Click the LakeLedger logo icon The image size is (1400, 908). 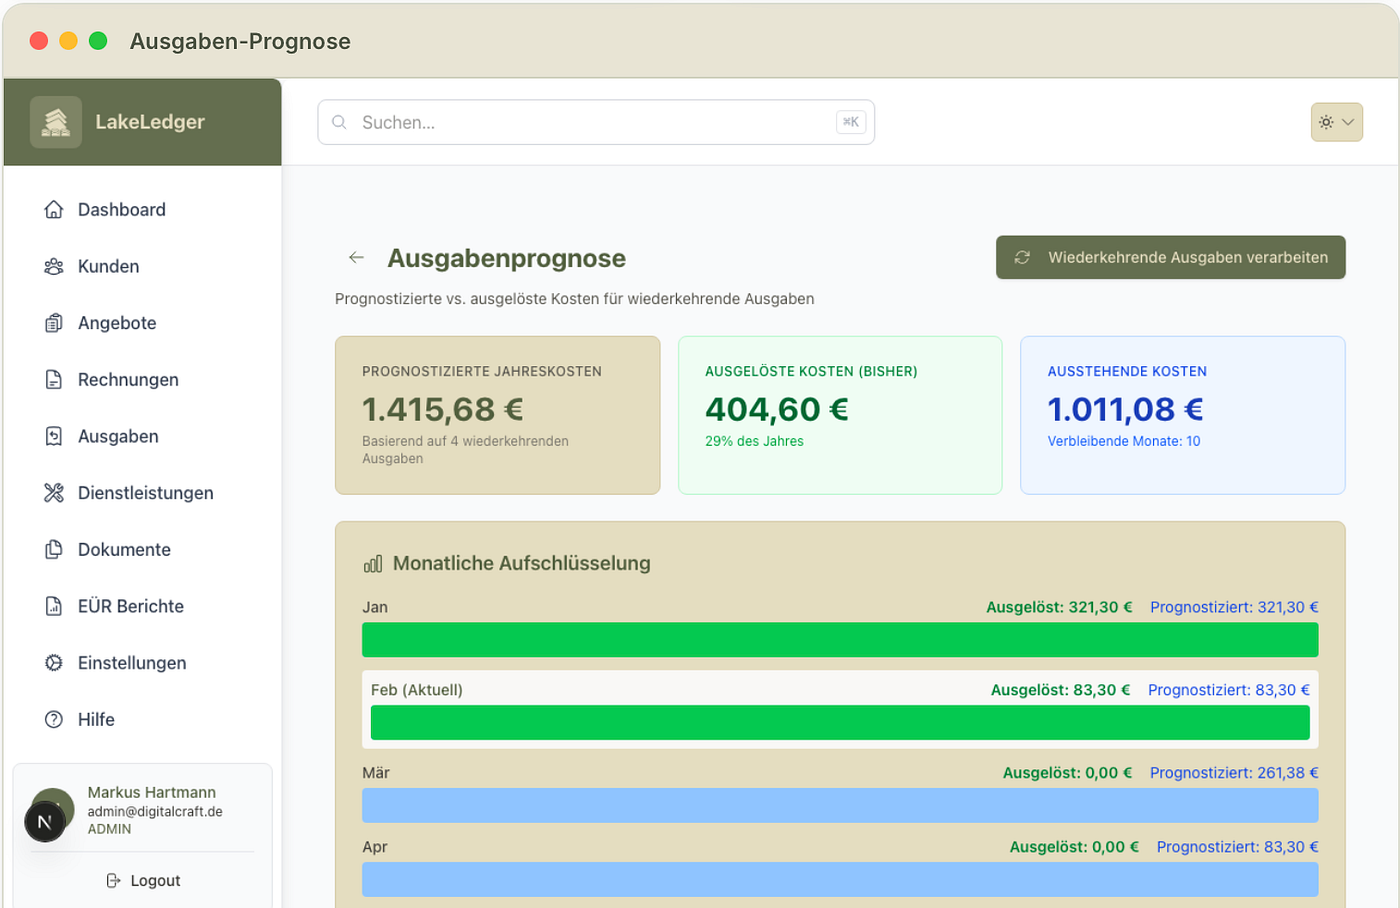coord(56,122)
